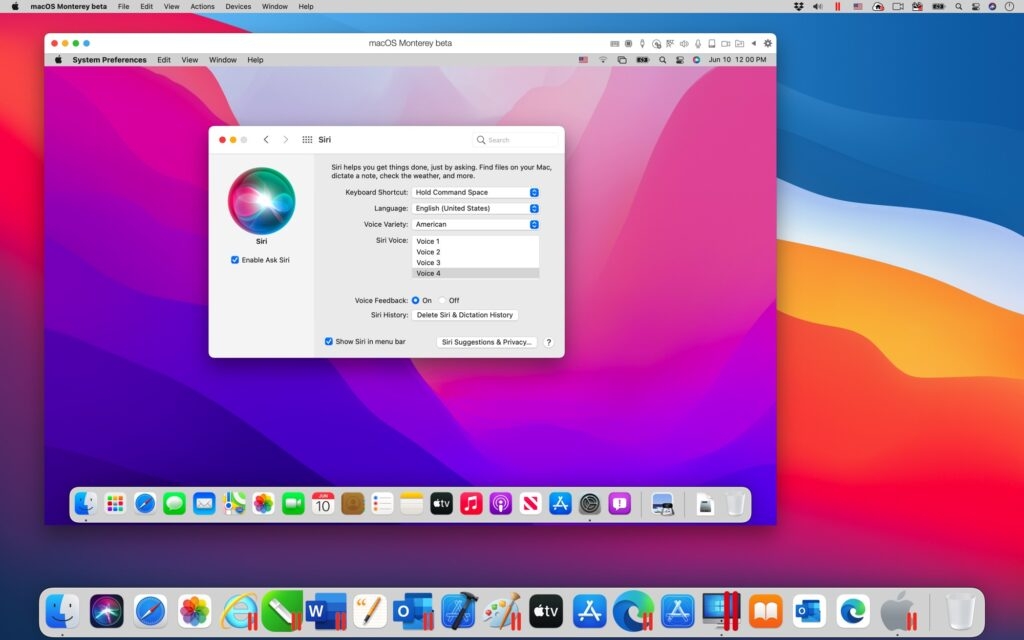The height and width of the screenshot is (640, 1024).
Task: Turn Voice Feedback Off
Action: tap(442, 300)
